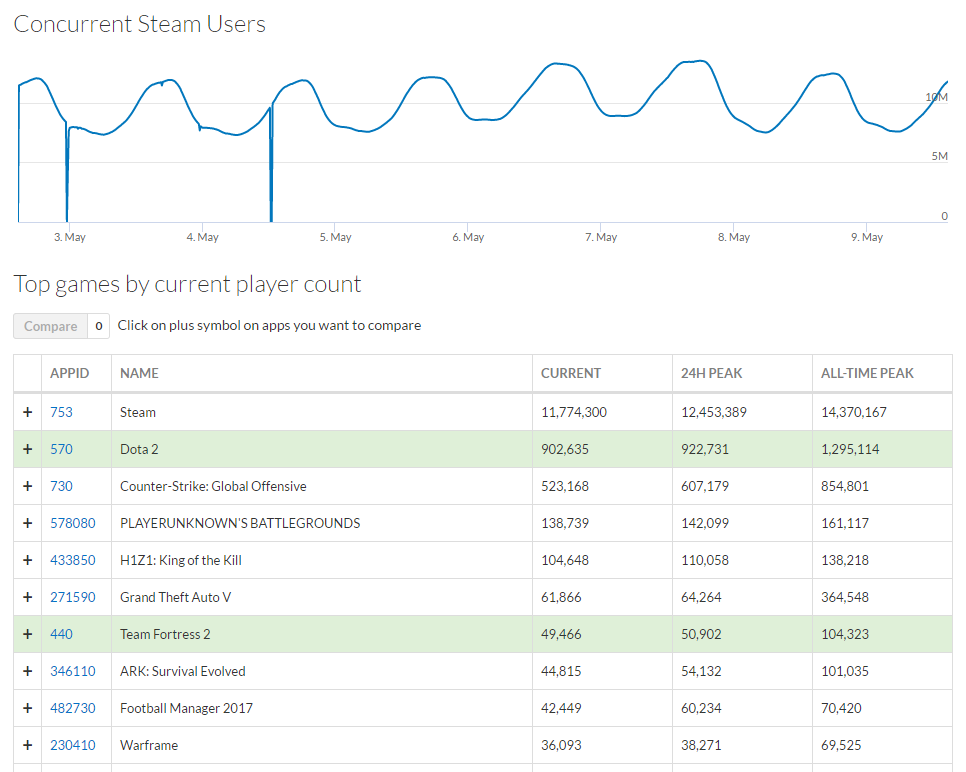The width and height of the screenshot is (966, 772).
Task: Open appid 271590 for Grand Theft Auto V
Action: (72, 597)
